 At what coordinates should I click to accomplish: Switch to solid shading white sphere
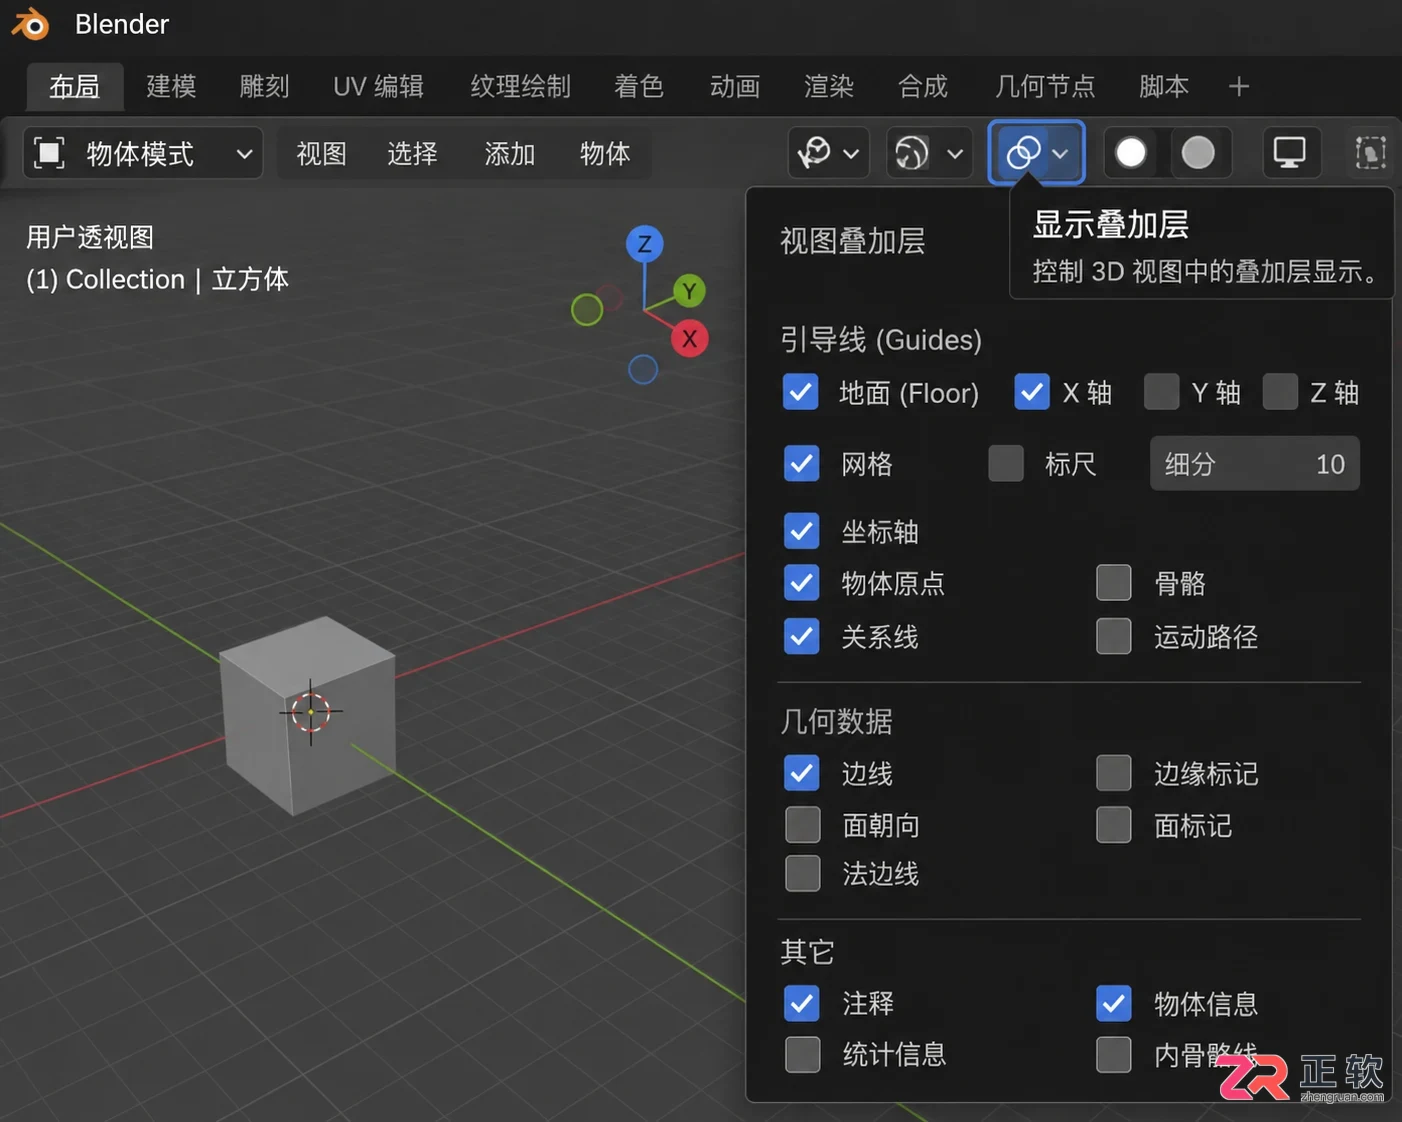(x=1131, y=153)
